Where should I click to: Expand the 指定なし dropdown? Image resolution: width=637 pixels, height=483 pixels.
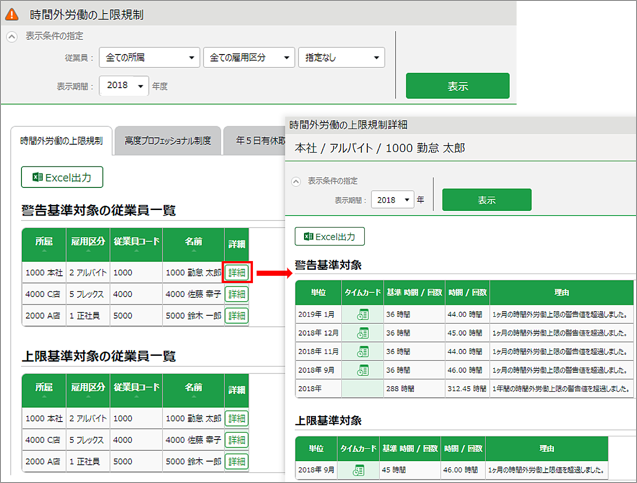click(x=341, y=57)
